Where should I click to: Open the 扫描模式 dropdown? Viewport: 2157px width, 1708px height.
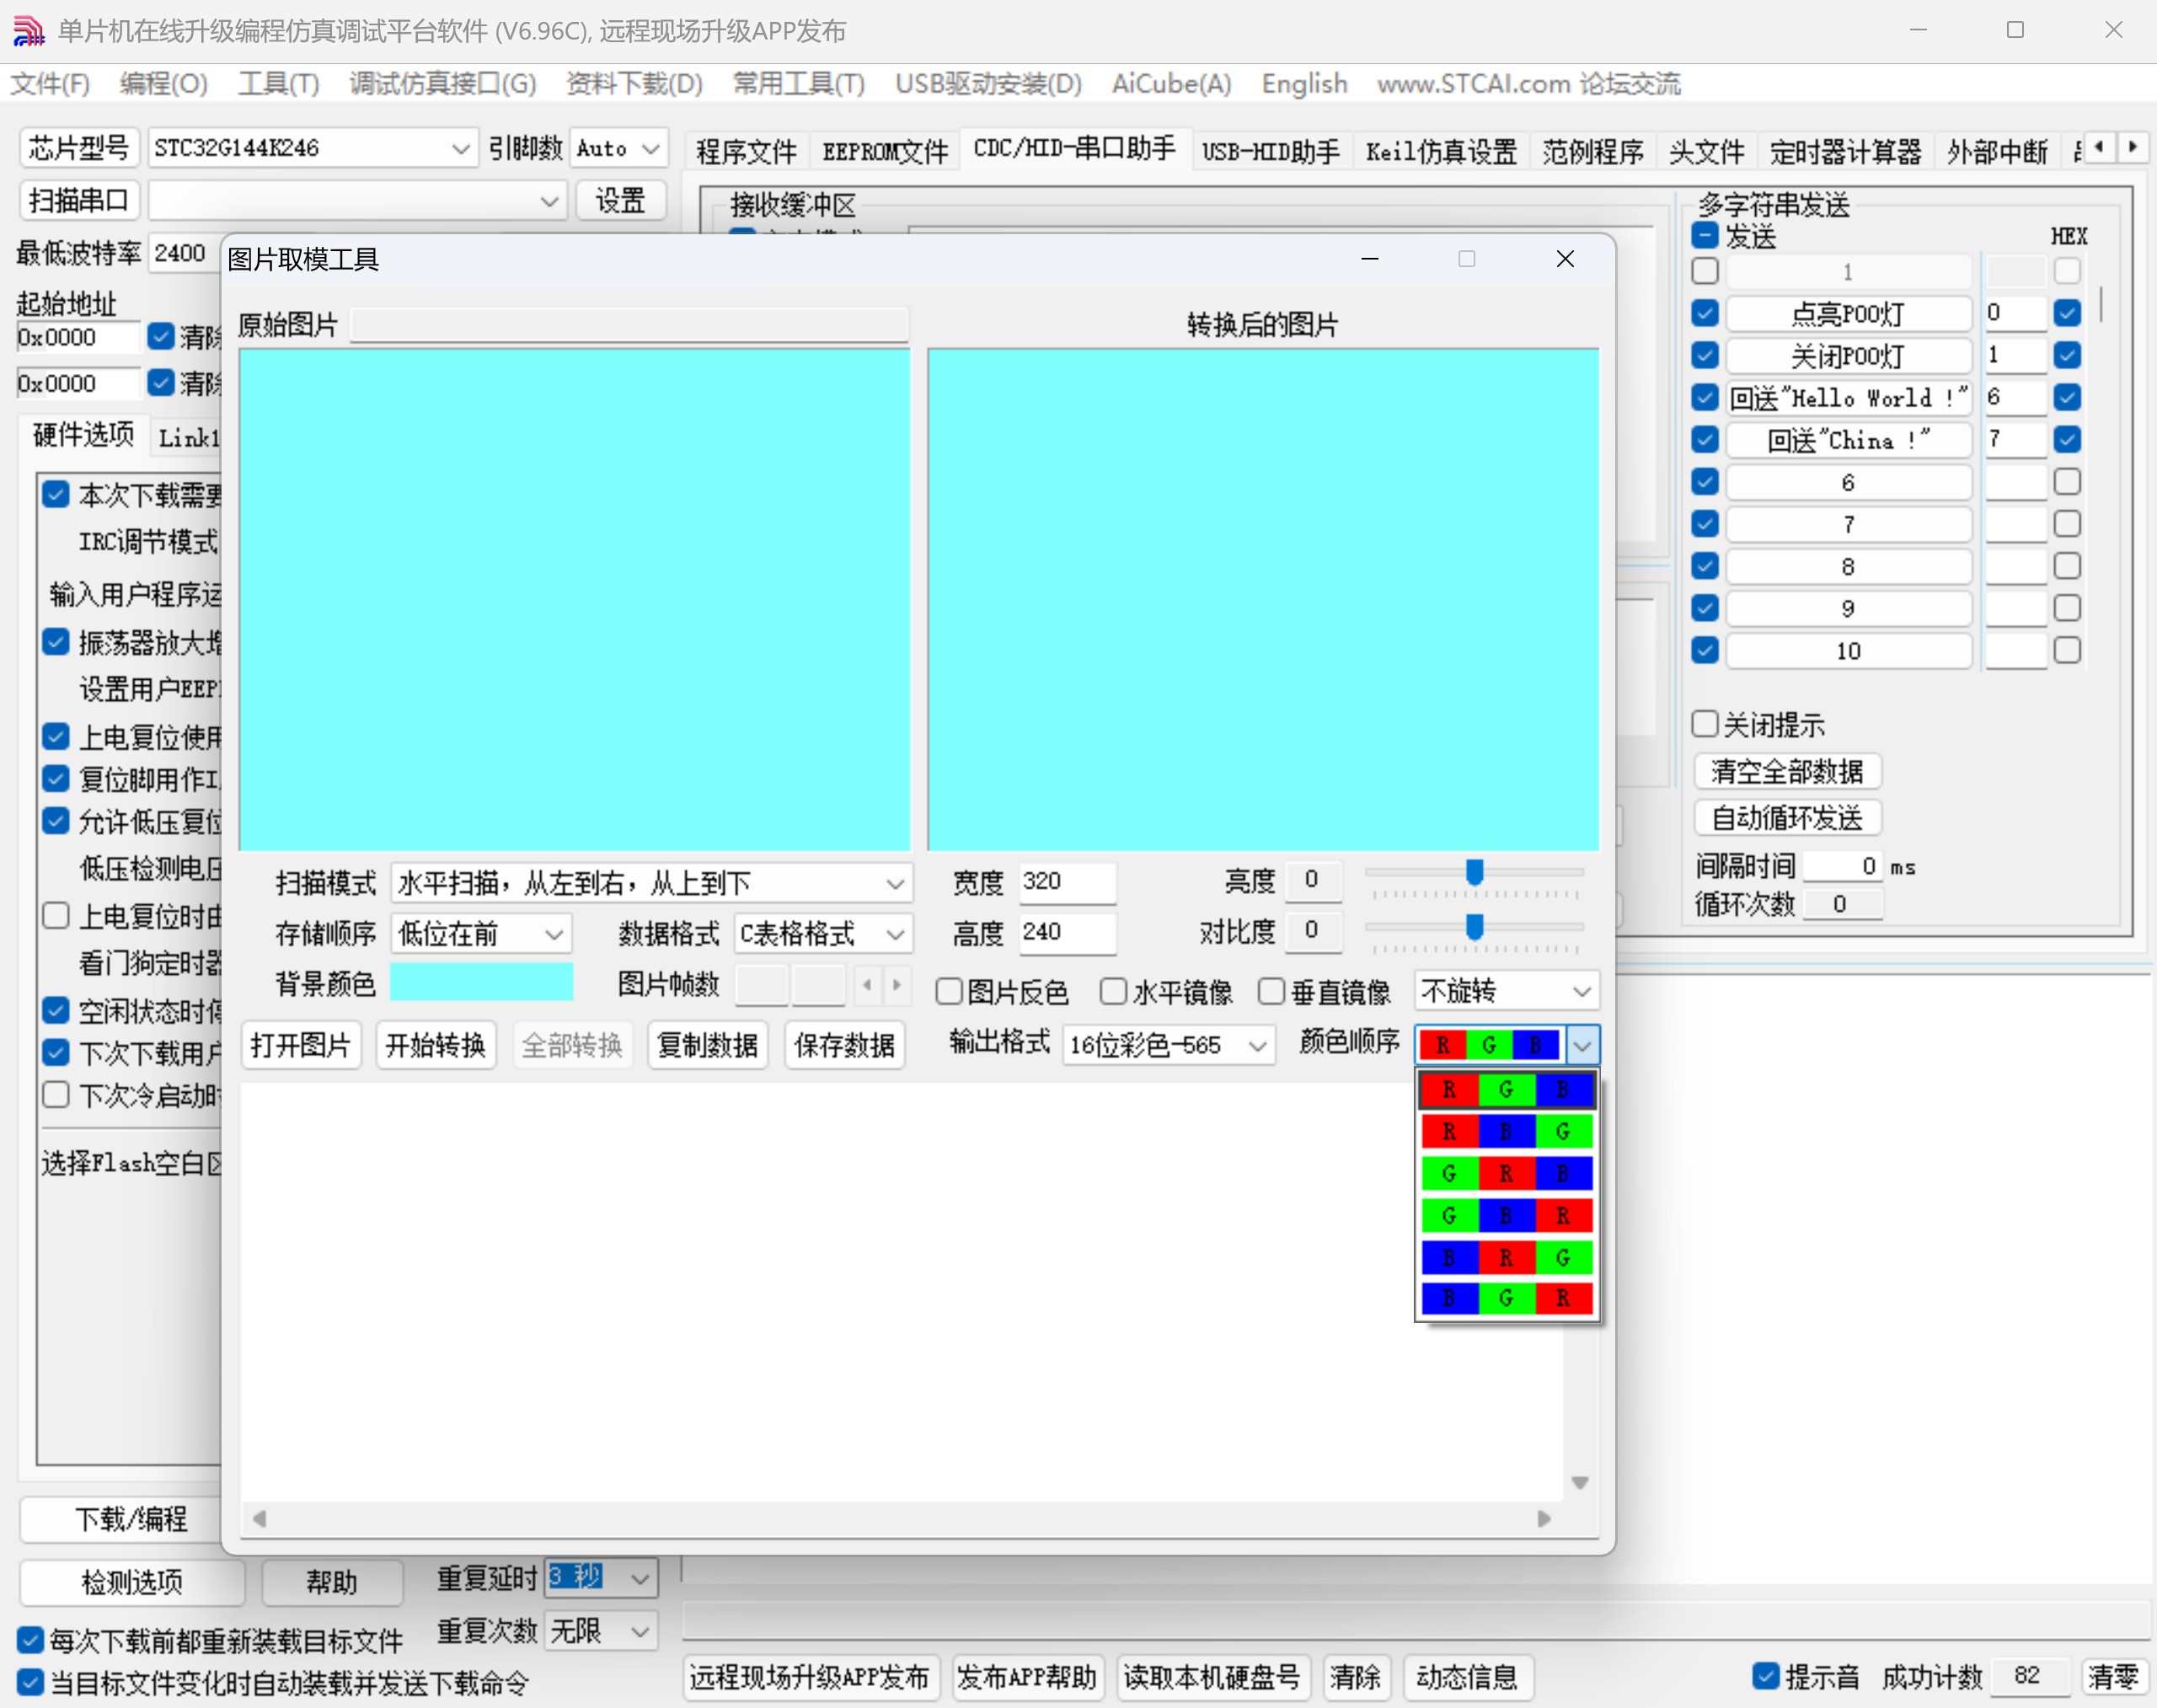click(x=651, y=883)
